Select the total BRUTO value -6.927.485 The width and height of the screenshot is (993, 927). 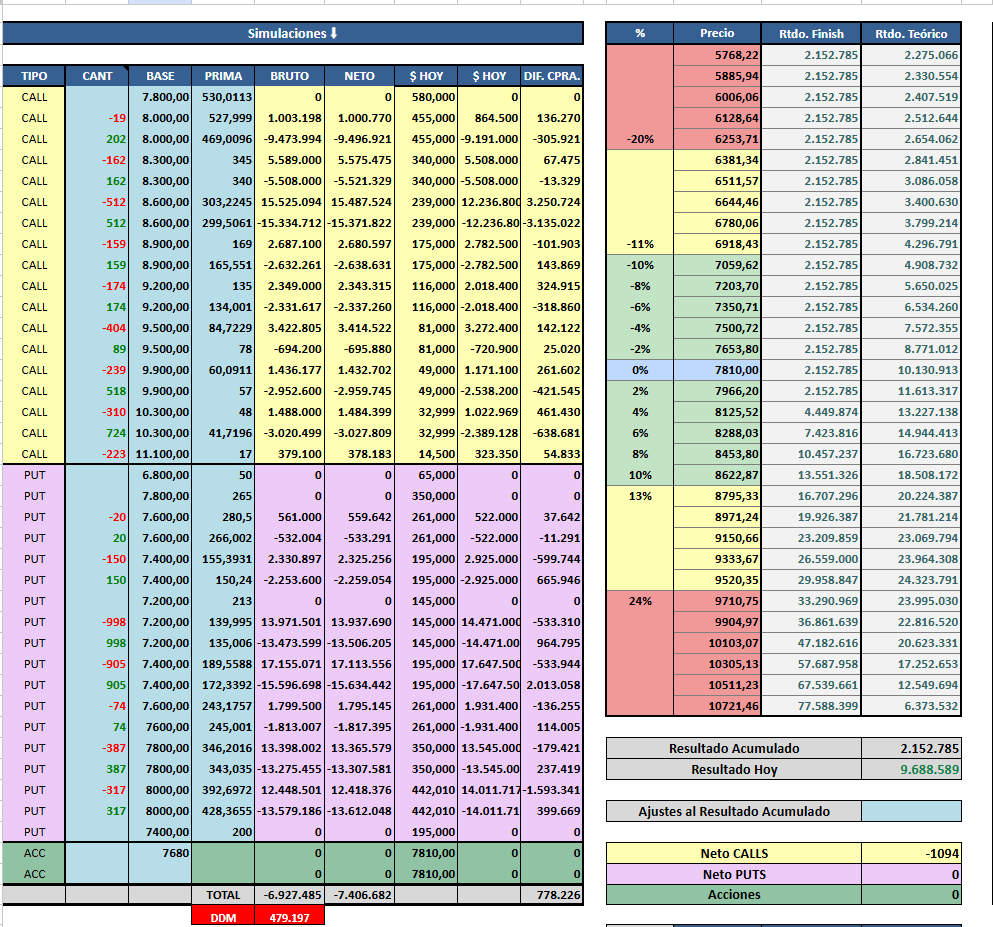(x=289, y=895)
